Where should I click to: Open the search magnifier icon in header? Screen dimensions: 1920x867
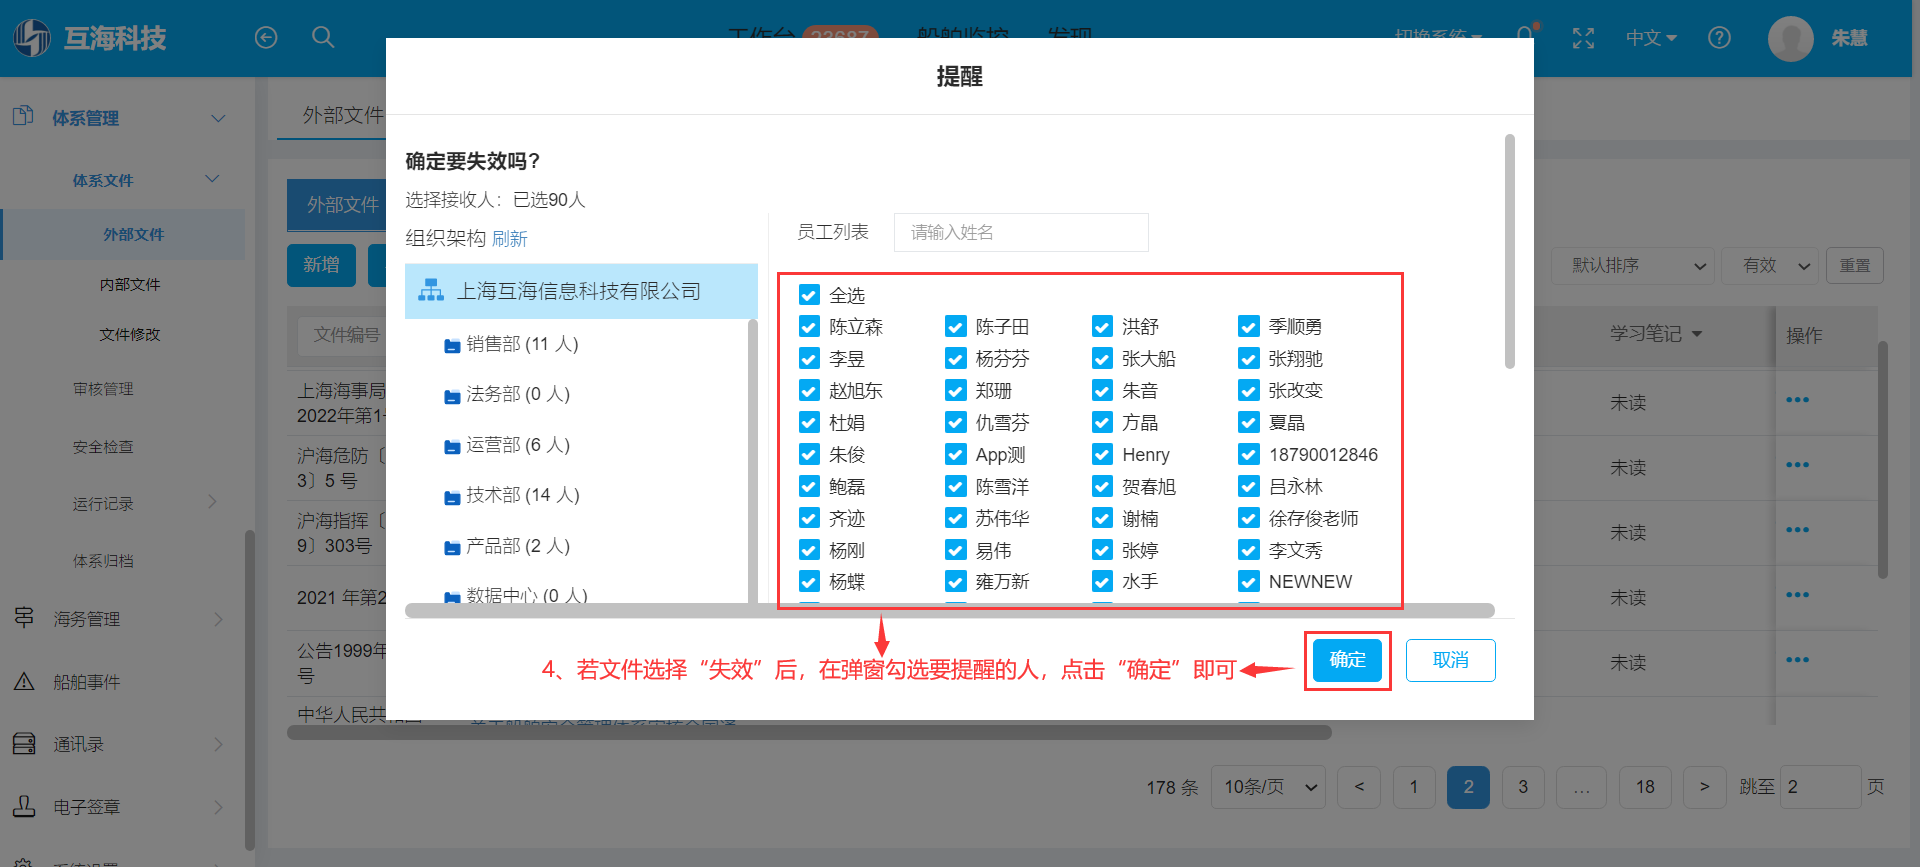tap(323, 38)
